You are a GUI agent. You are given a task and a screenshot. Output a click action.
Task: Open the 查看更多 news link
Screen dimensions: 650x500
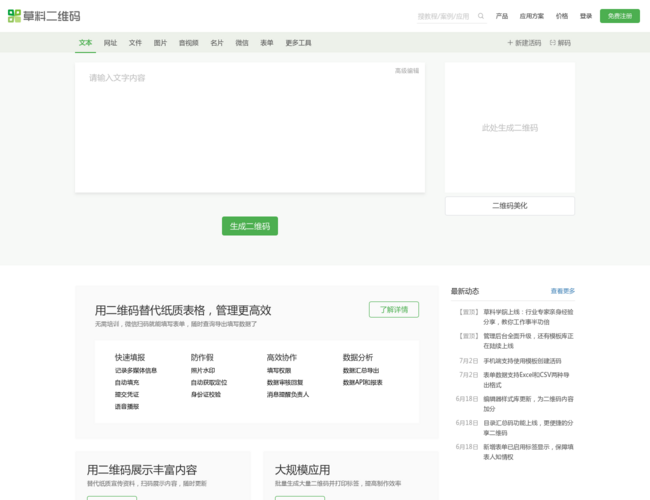[x=562, y=291]
